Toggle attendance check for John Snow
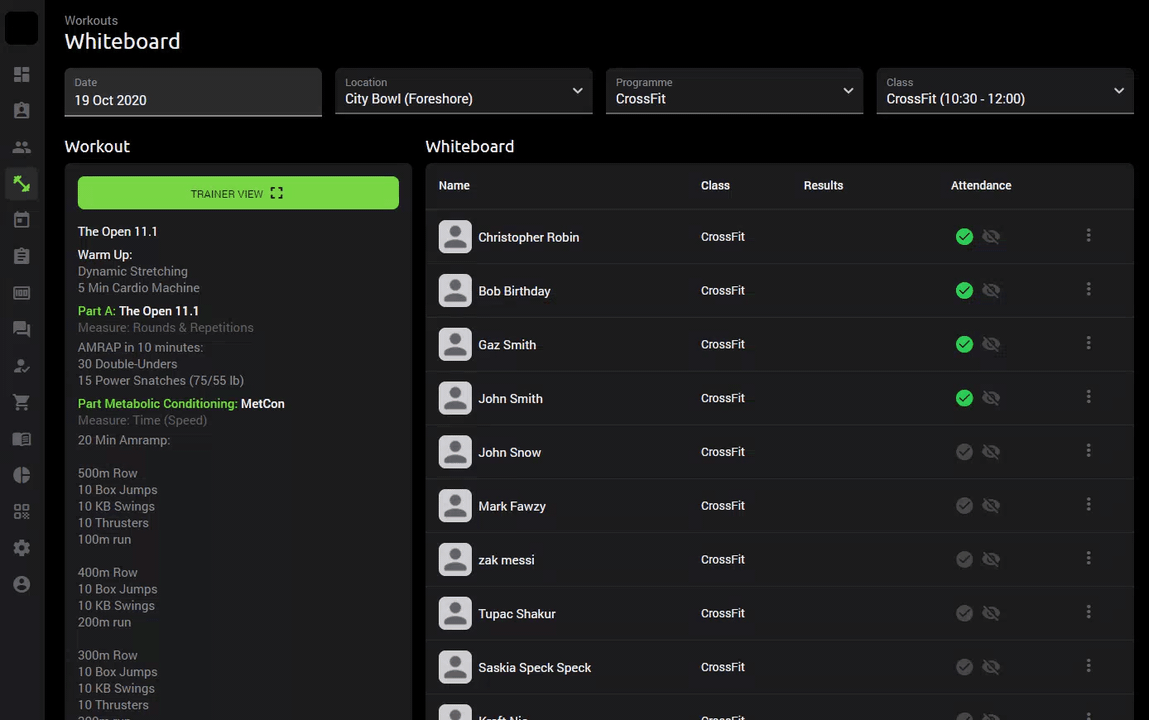Viewport: 1149px width, 720px height. click(x=964, y=452)
